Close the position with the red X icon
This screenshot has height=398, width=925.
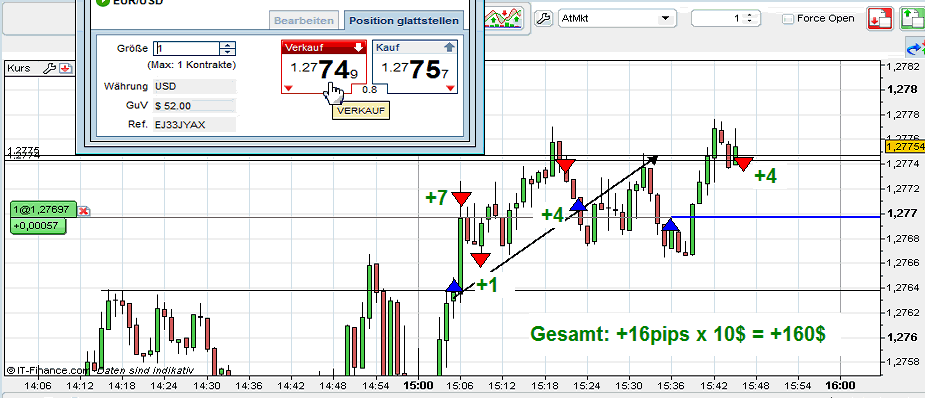[x=84, y=210]
